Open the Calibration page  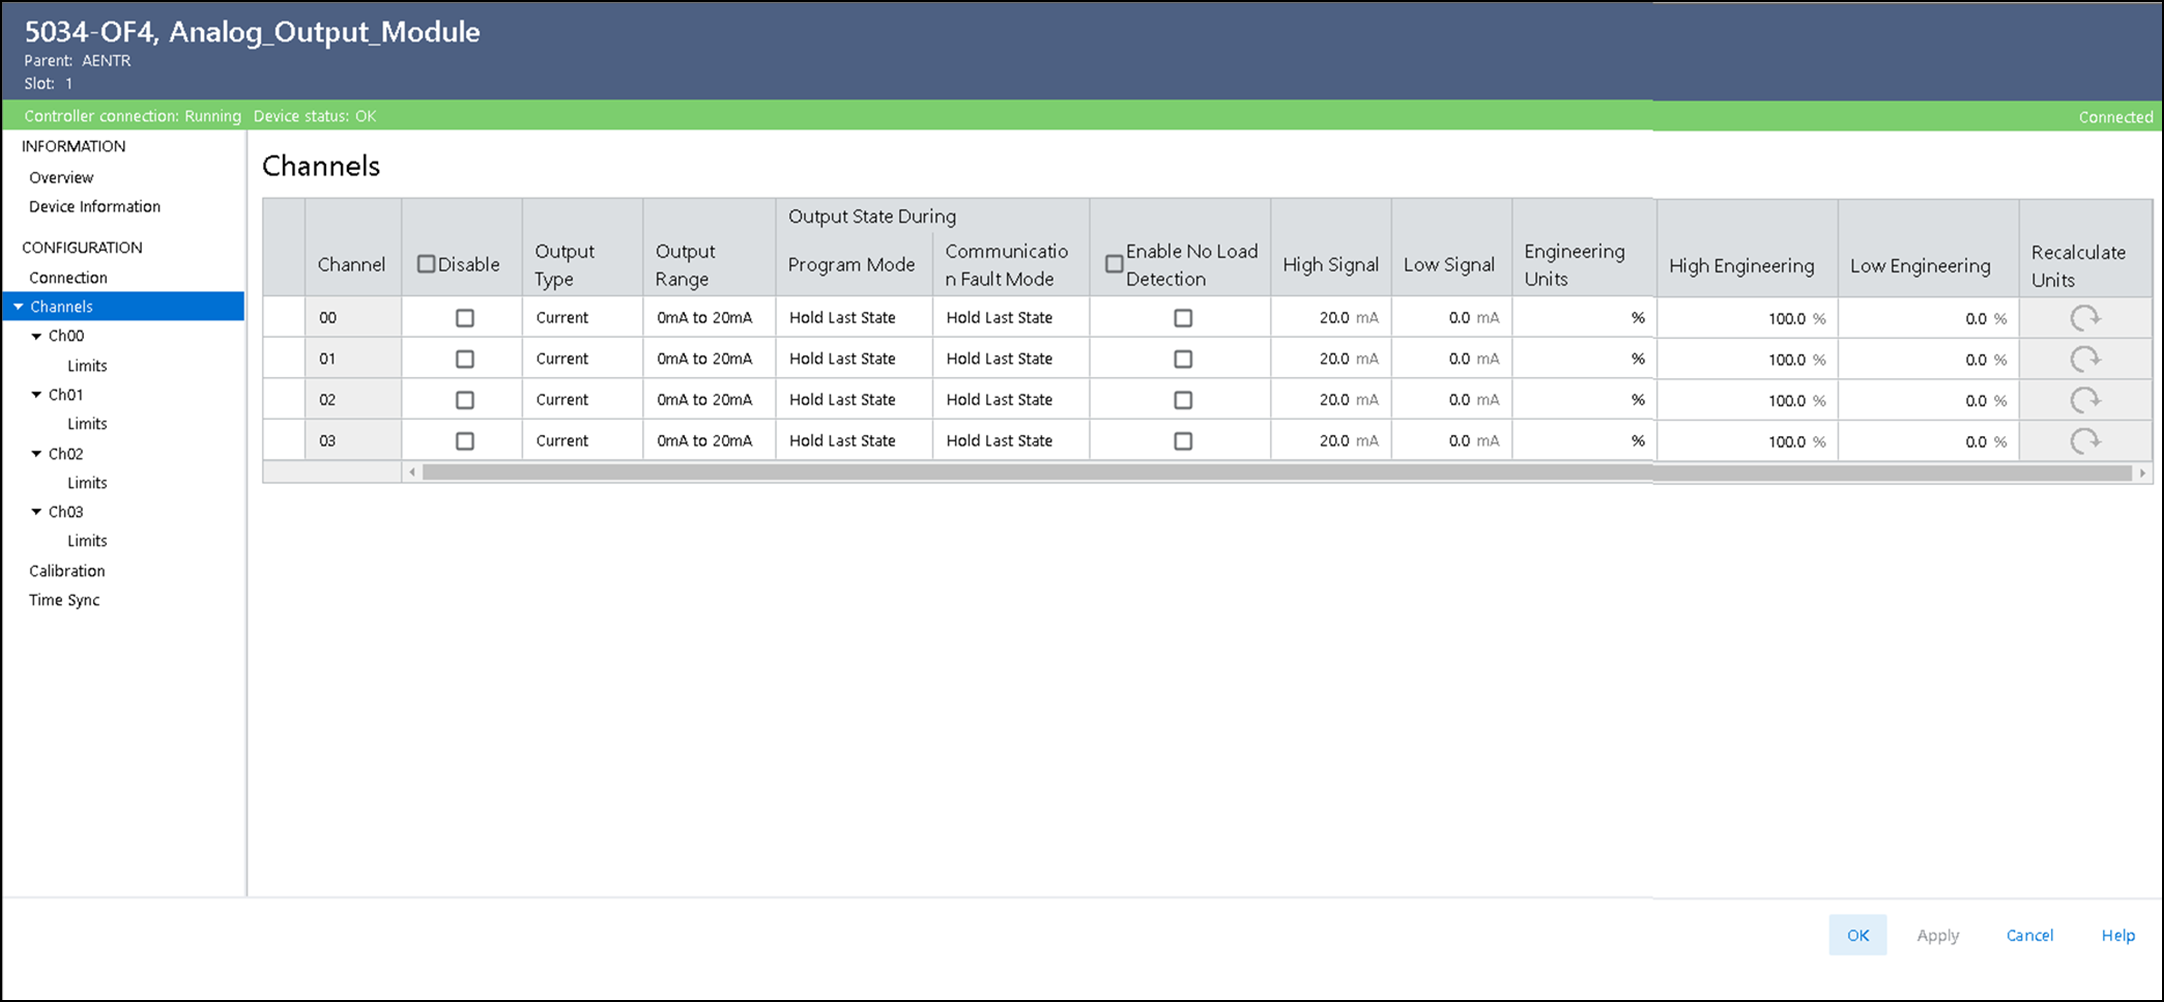[67, 571]
